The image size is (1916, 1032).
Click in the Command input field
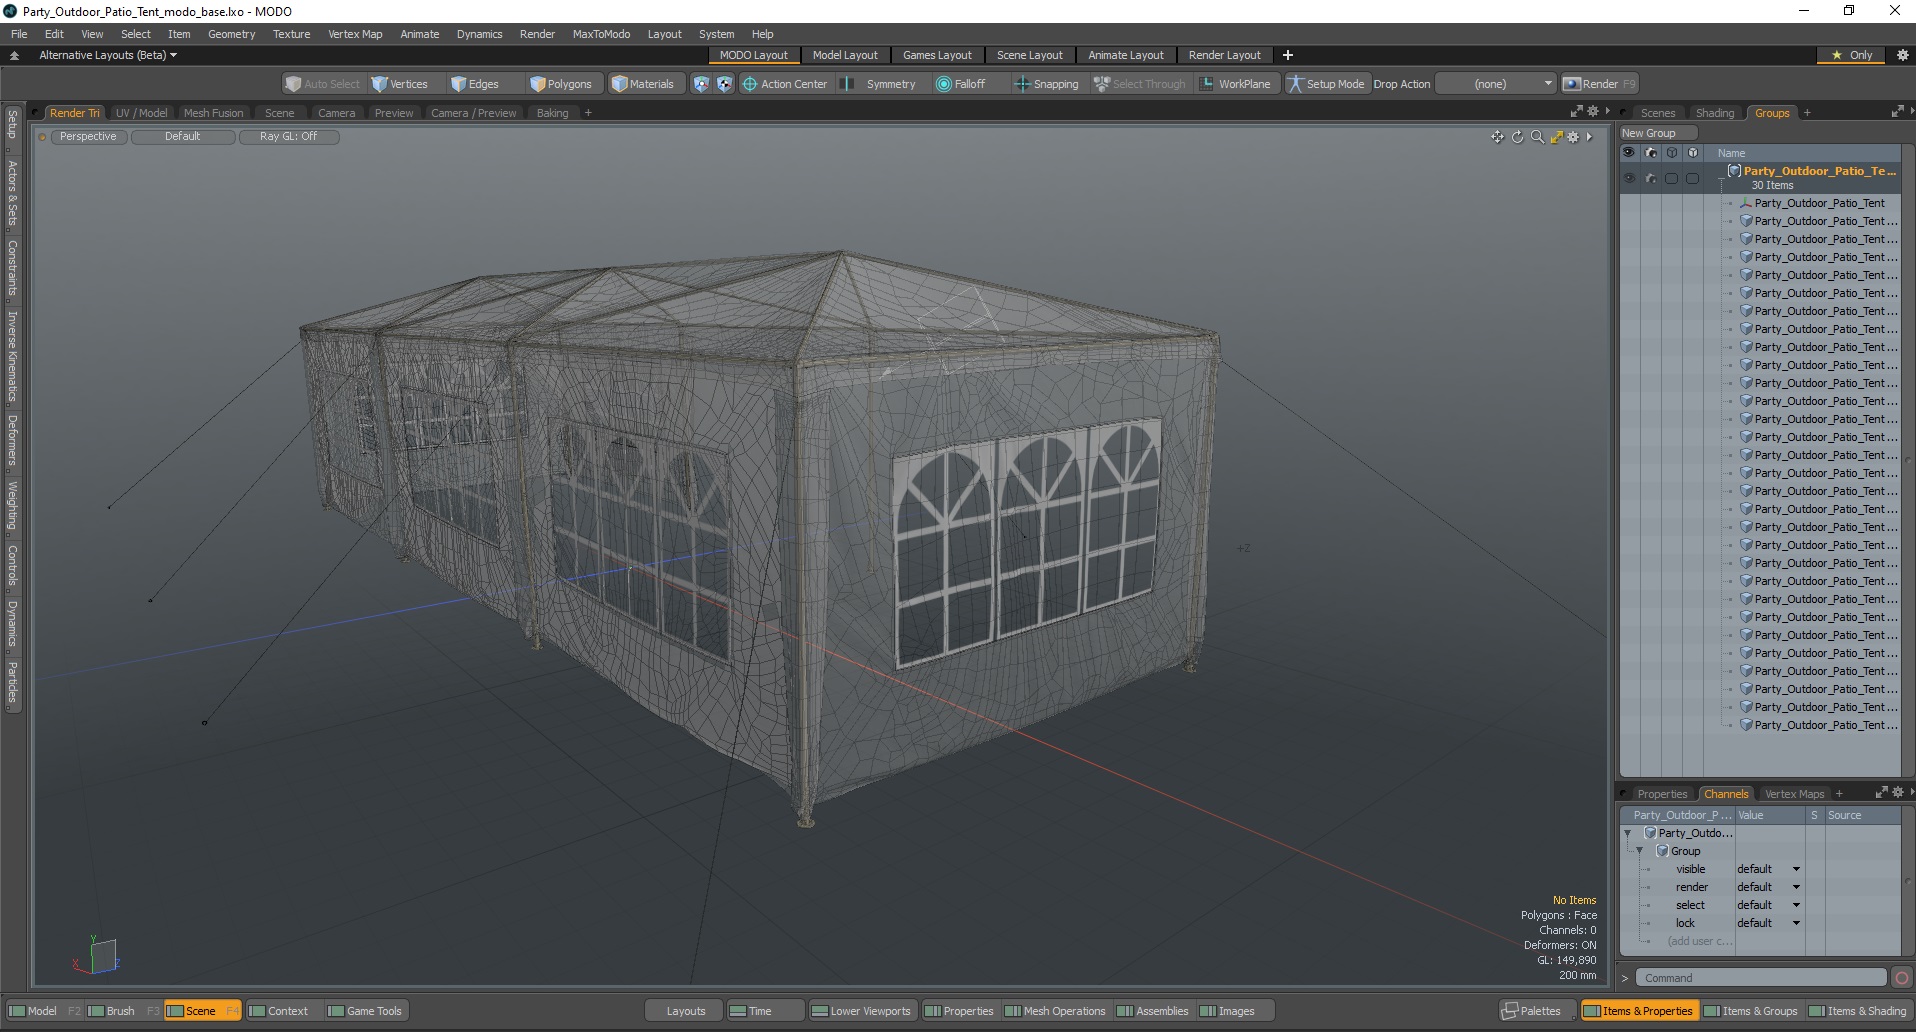1762,978
